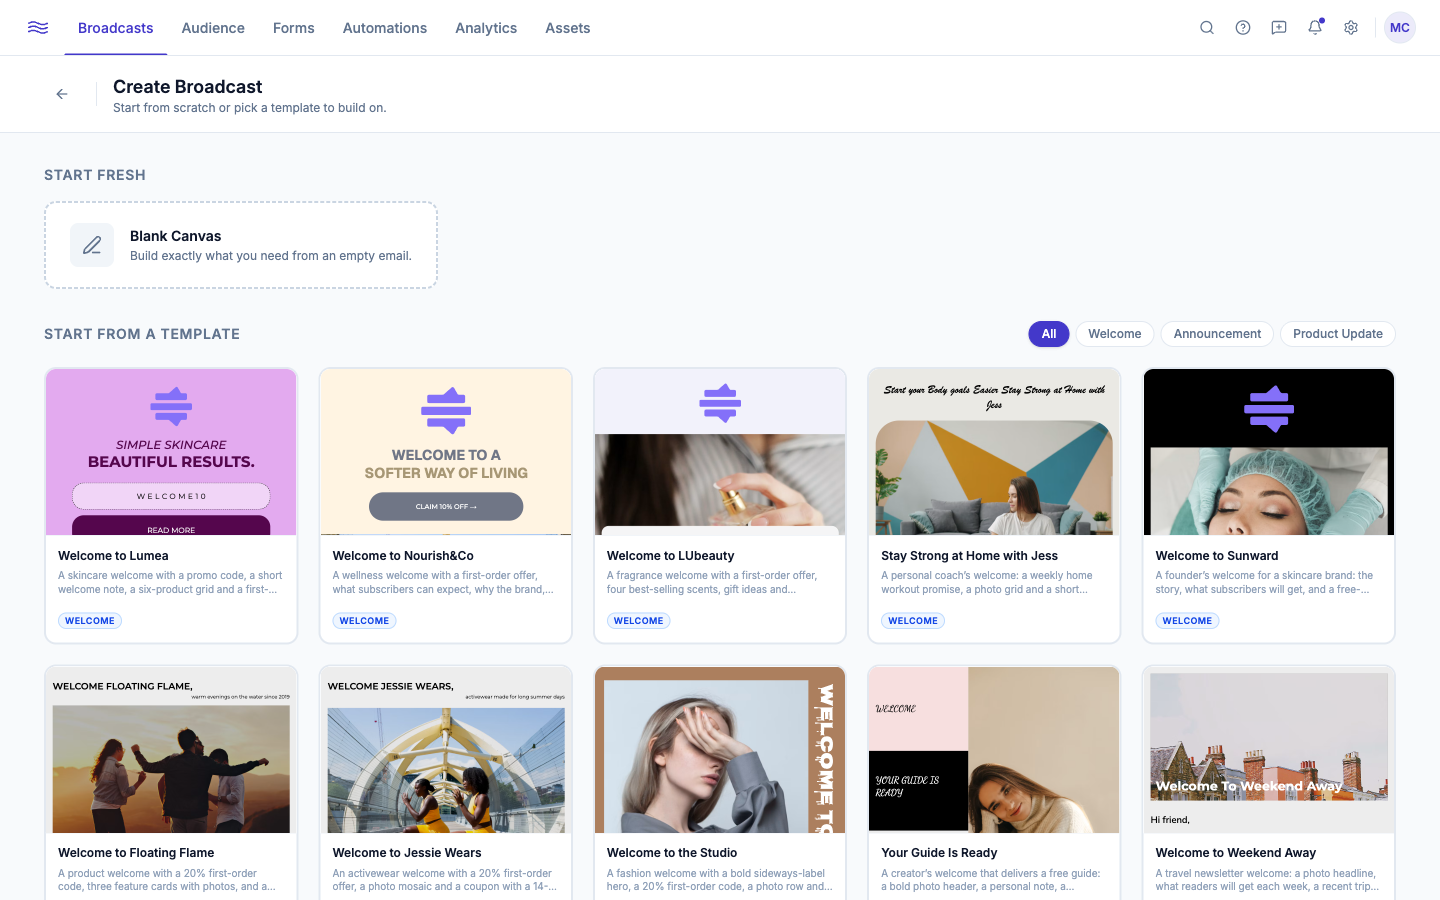Choose the Floating Flame template thumbnail
Viewport: 1440px width, 900px height.
click(171, 750)
